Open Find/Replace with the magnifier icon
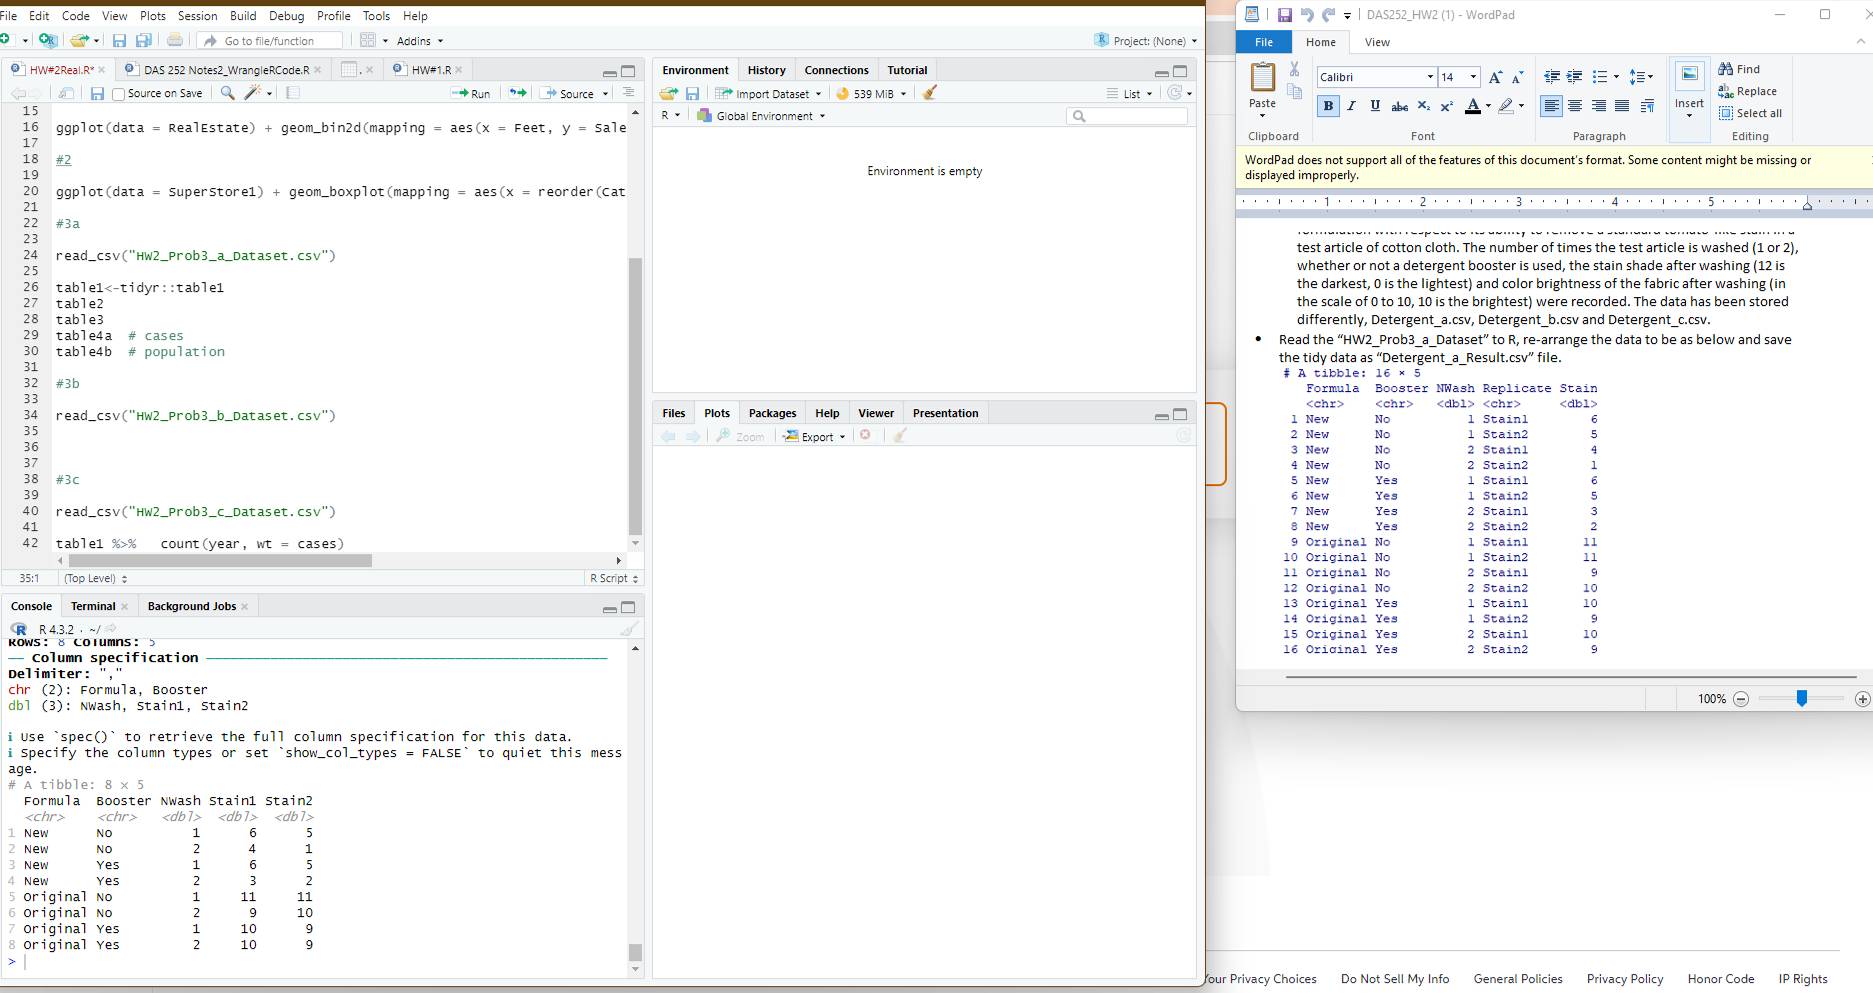The height and width of the screenshot is (993, 1873). pyautogui.click(x=228, y=92)
